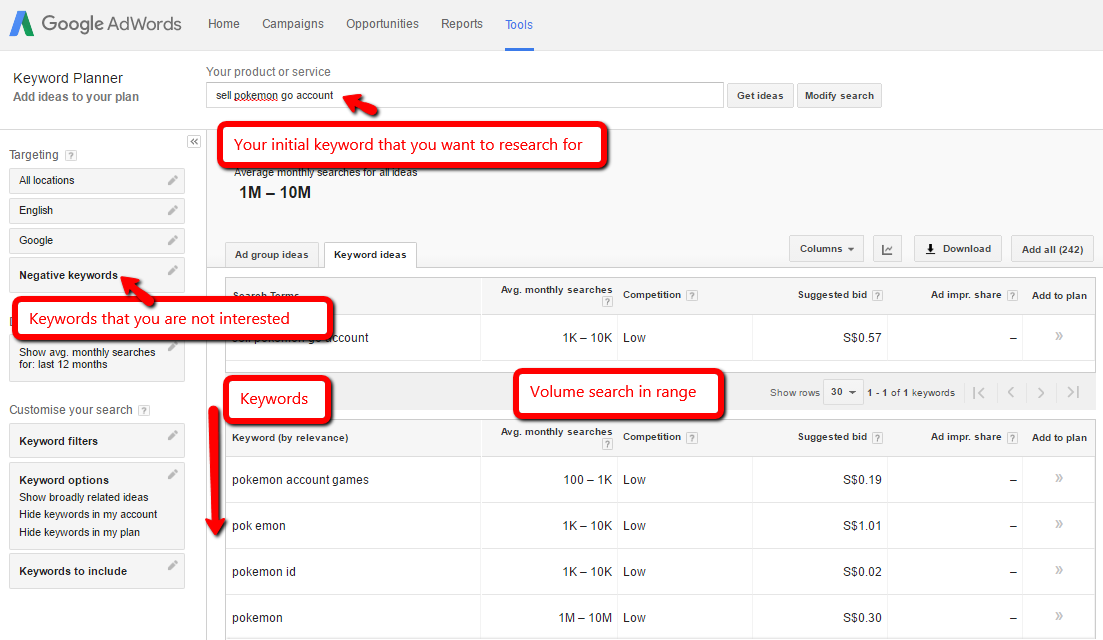Click the pokemon id keyword
The height and width of the screenshot is (640, 1103).
(264, 572)
